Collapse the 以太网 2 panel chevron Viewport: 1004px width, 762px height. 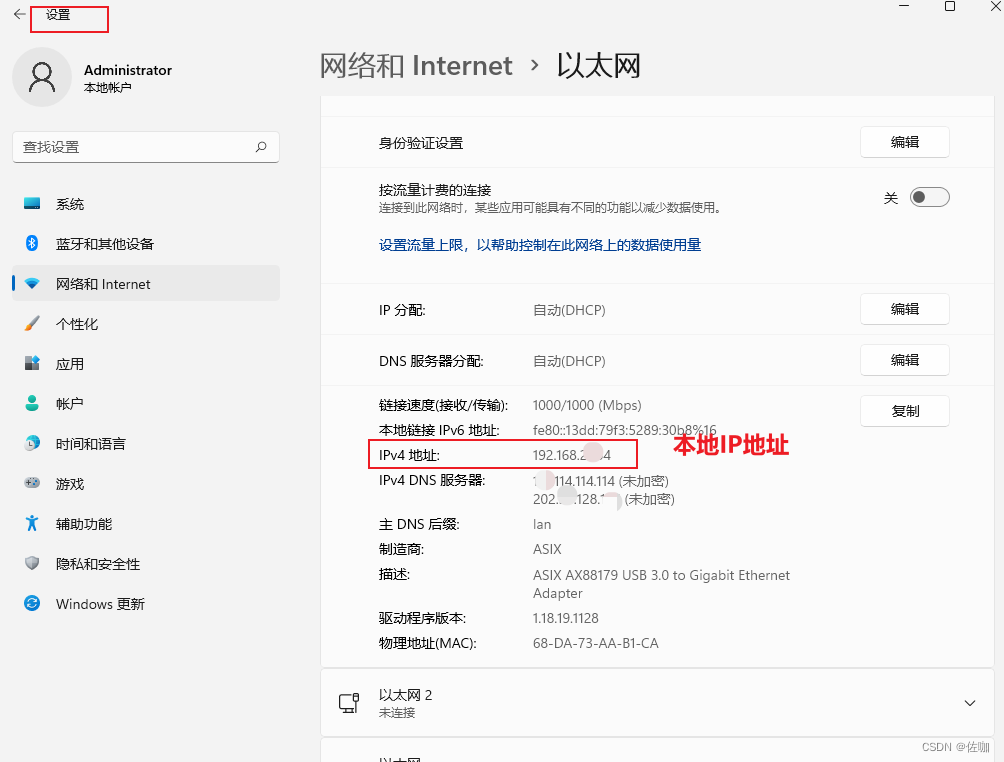969,702
